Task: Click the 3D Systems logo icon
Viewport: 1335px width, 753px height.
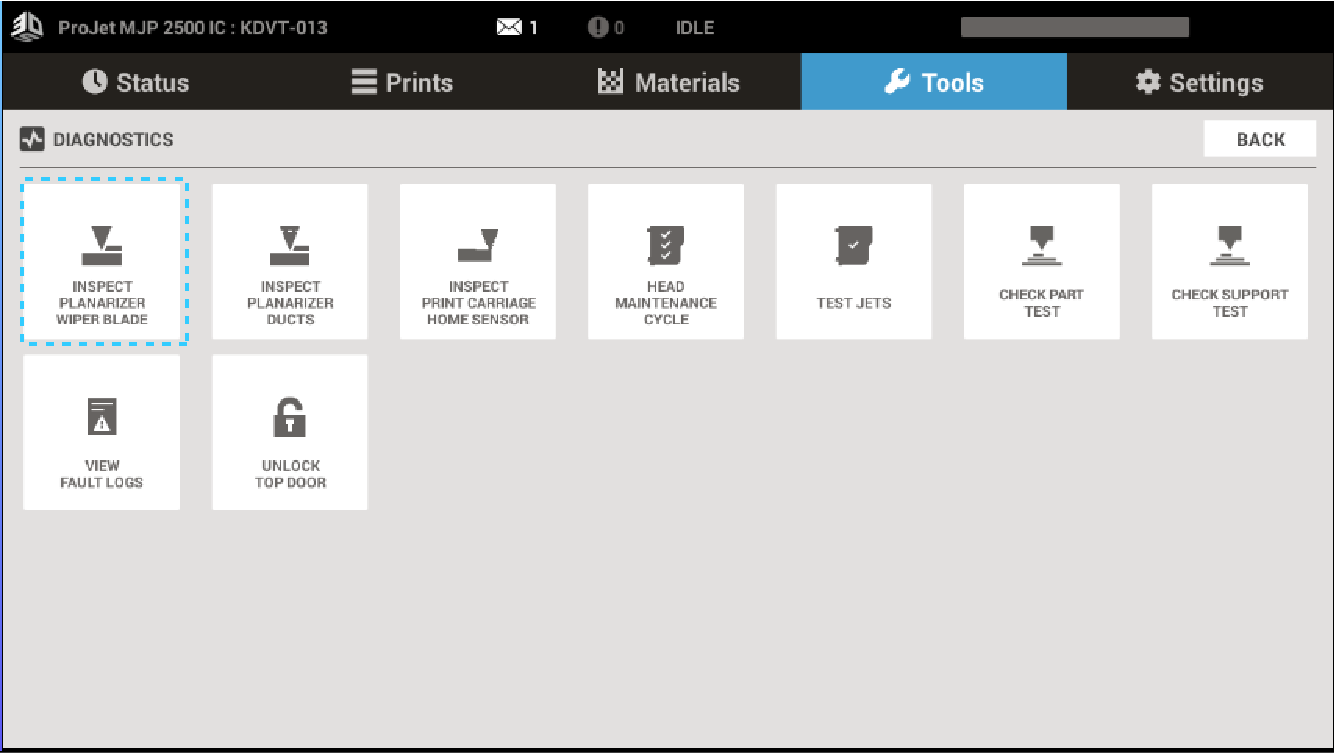Action: [x=27, y=28]
